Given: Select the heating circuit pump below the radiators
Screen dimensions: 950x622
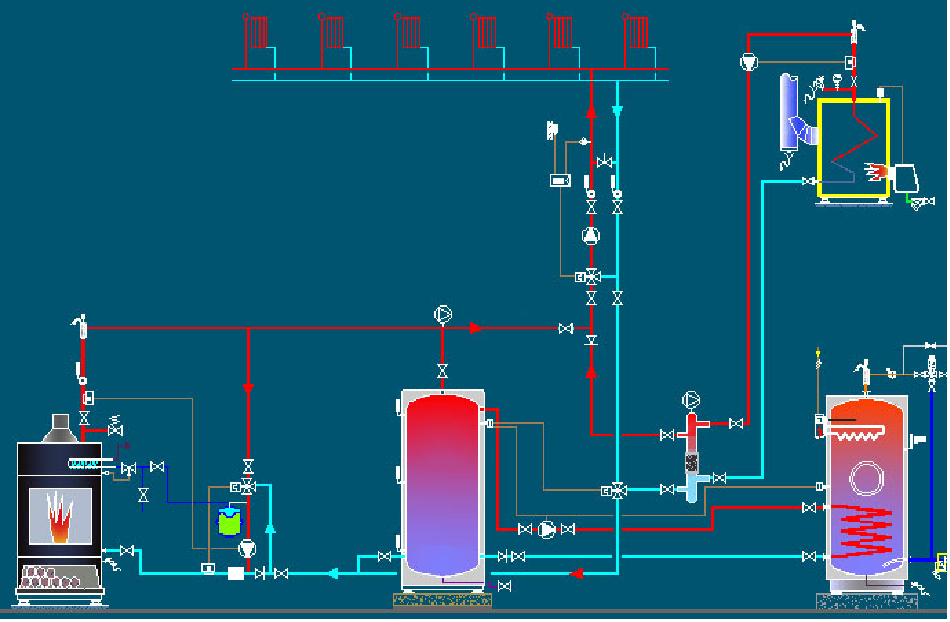Looking at the screenshot, I should [591, 237].
